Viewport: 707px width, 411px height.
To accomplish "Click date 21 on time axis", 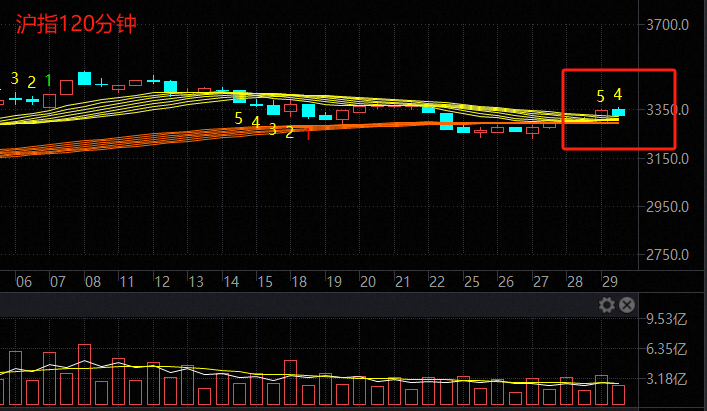I will 402,282.
